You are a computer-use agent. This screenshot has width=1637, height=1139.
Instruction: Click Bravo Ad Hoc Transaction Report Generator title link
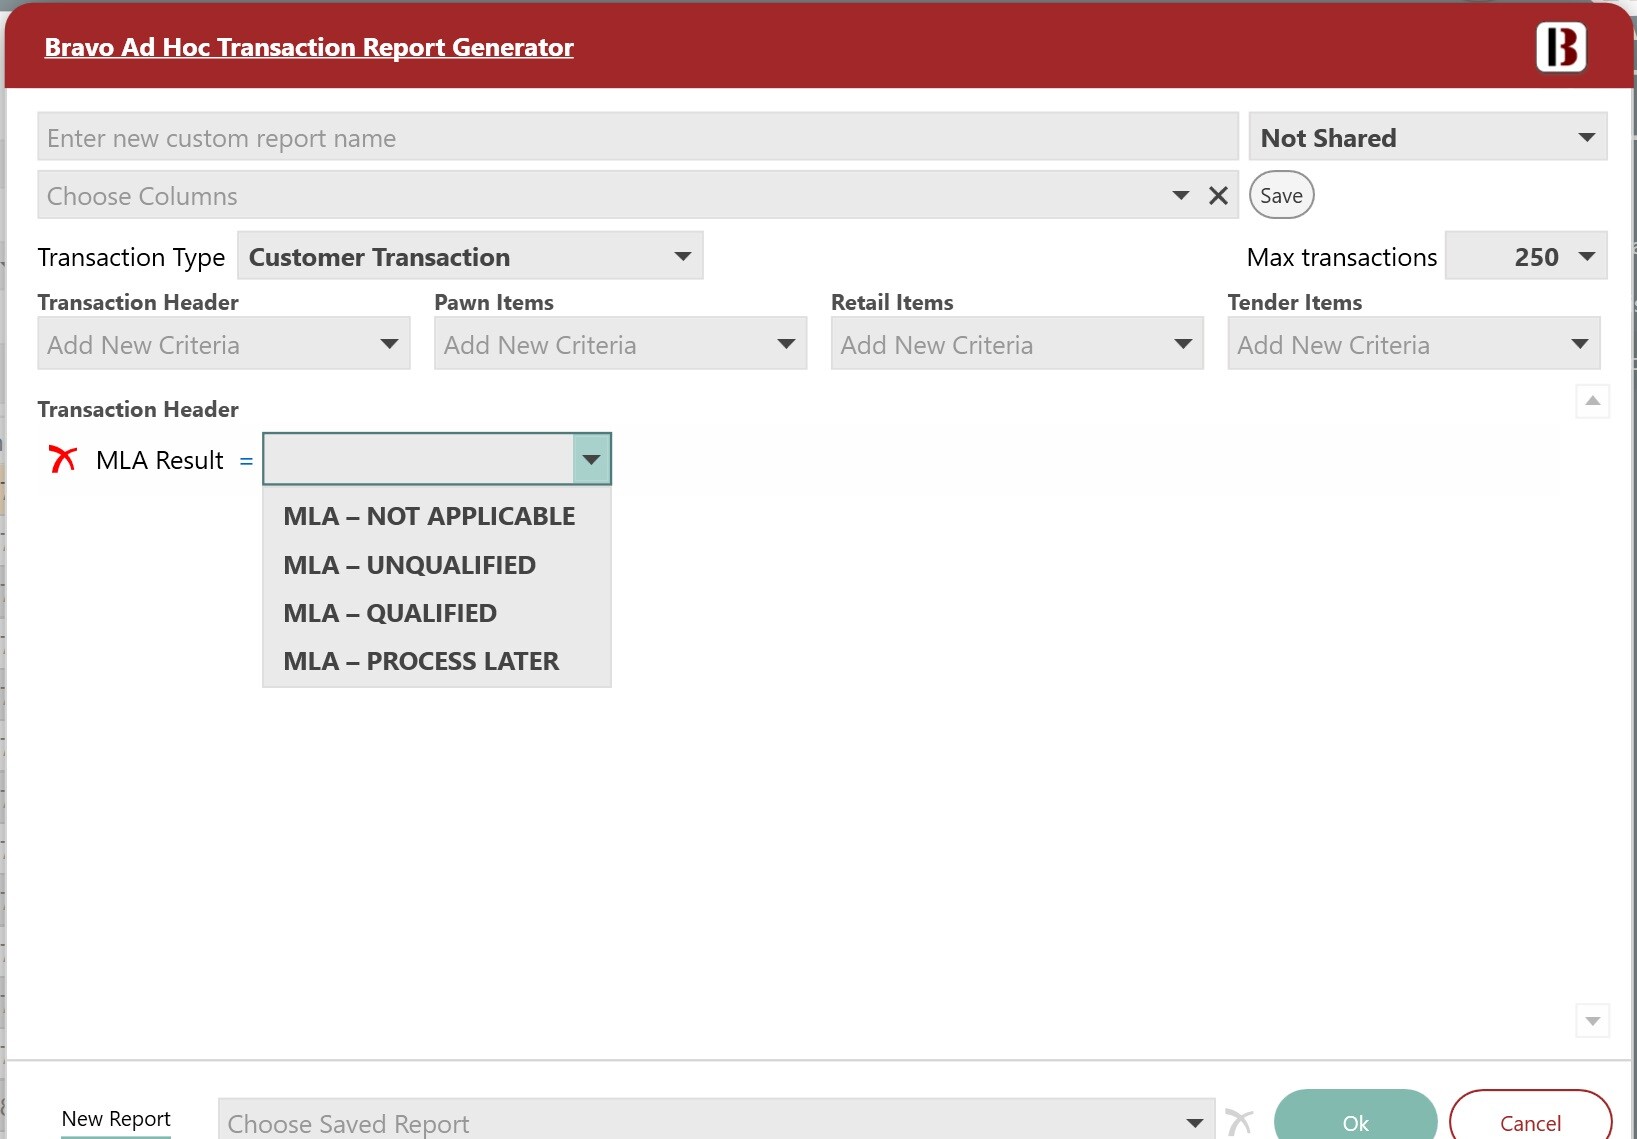tap(309, 47)
